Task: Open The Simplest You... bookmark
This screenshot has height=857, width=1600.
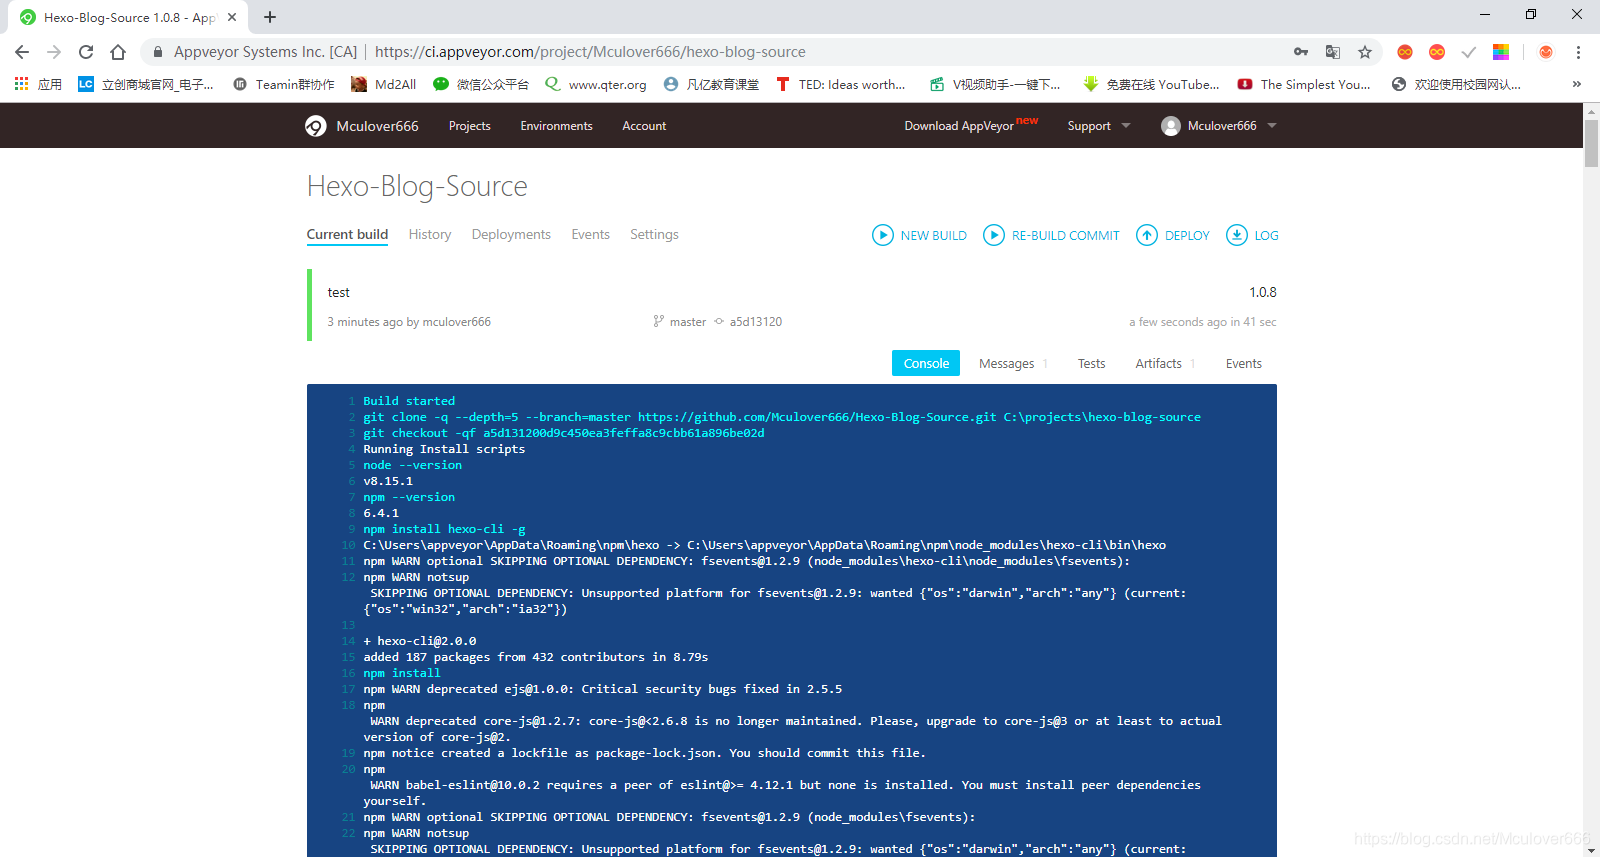Action: (x=1304, y=84)
